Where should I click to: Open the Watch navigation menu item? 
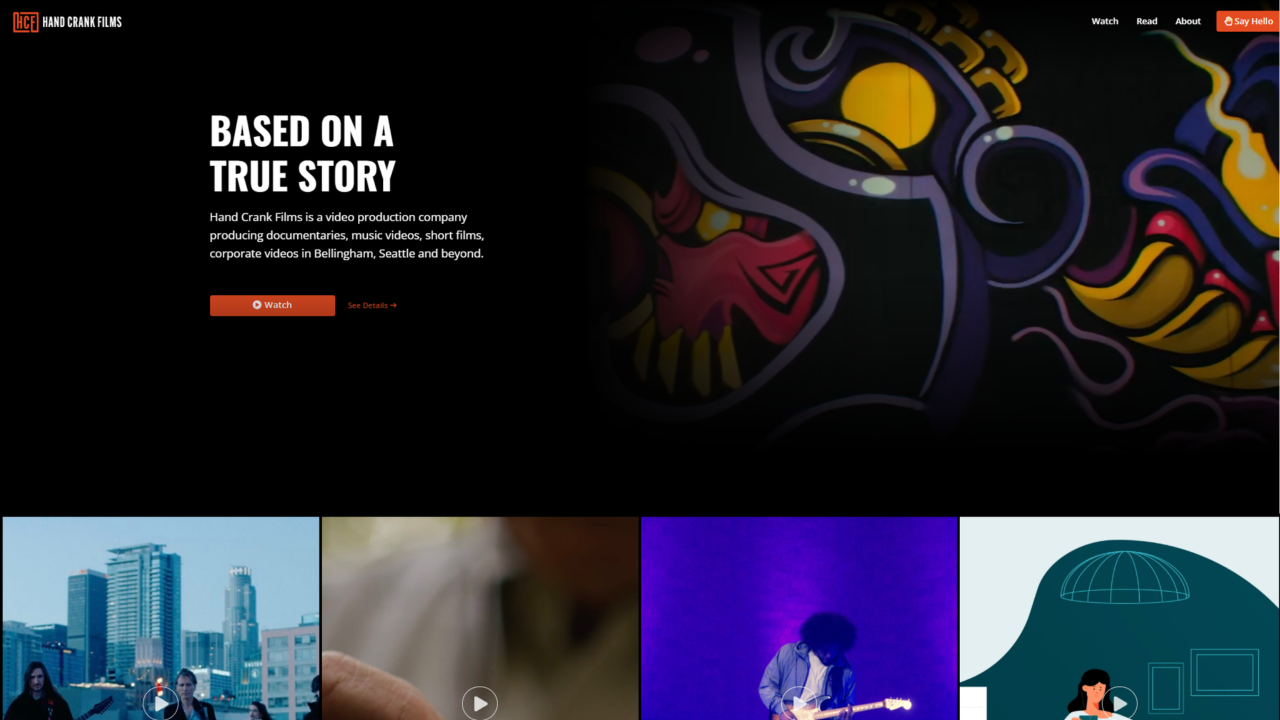tap(1105, 21)
